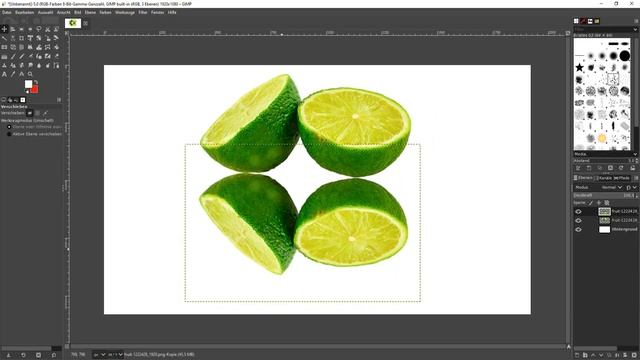The image size is (640, 360).
Task: Open the navigation preview below the vertical scrollbar
Action: pyautogui.click(x=569, y=347)
